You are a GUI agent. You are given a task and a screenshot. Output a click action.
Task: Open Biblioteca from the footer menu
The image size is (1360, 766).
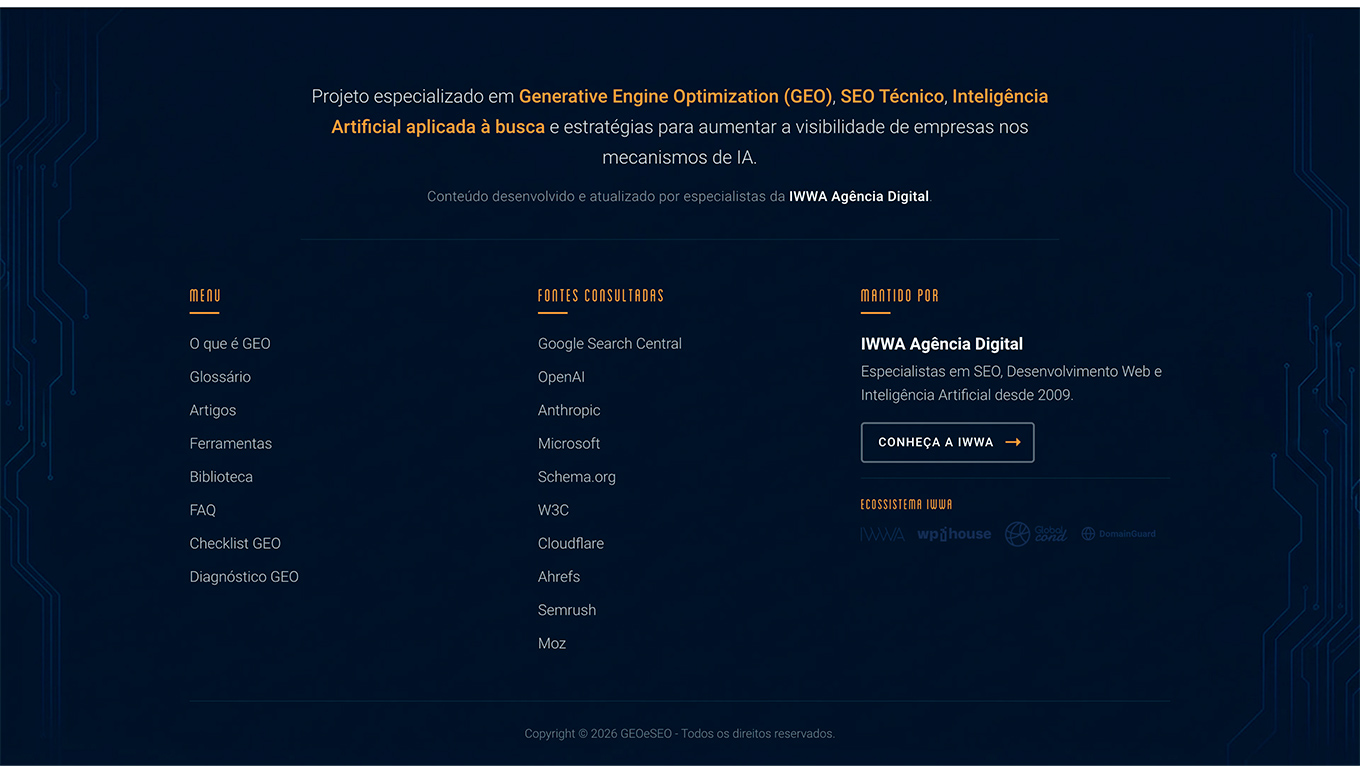(221, 477)
